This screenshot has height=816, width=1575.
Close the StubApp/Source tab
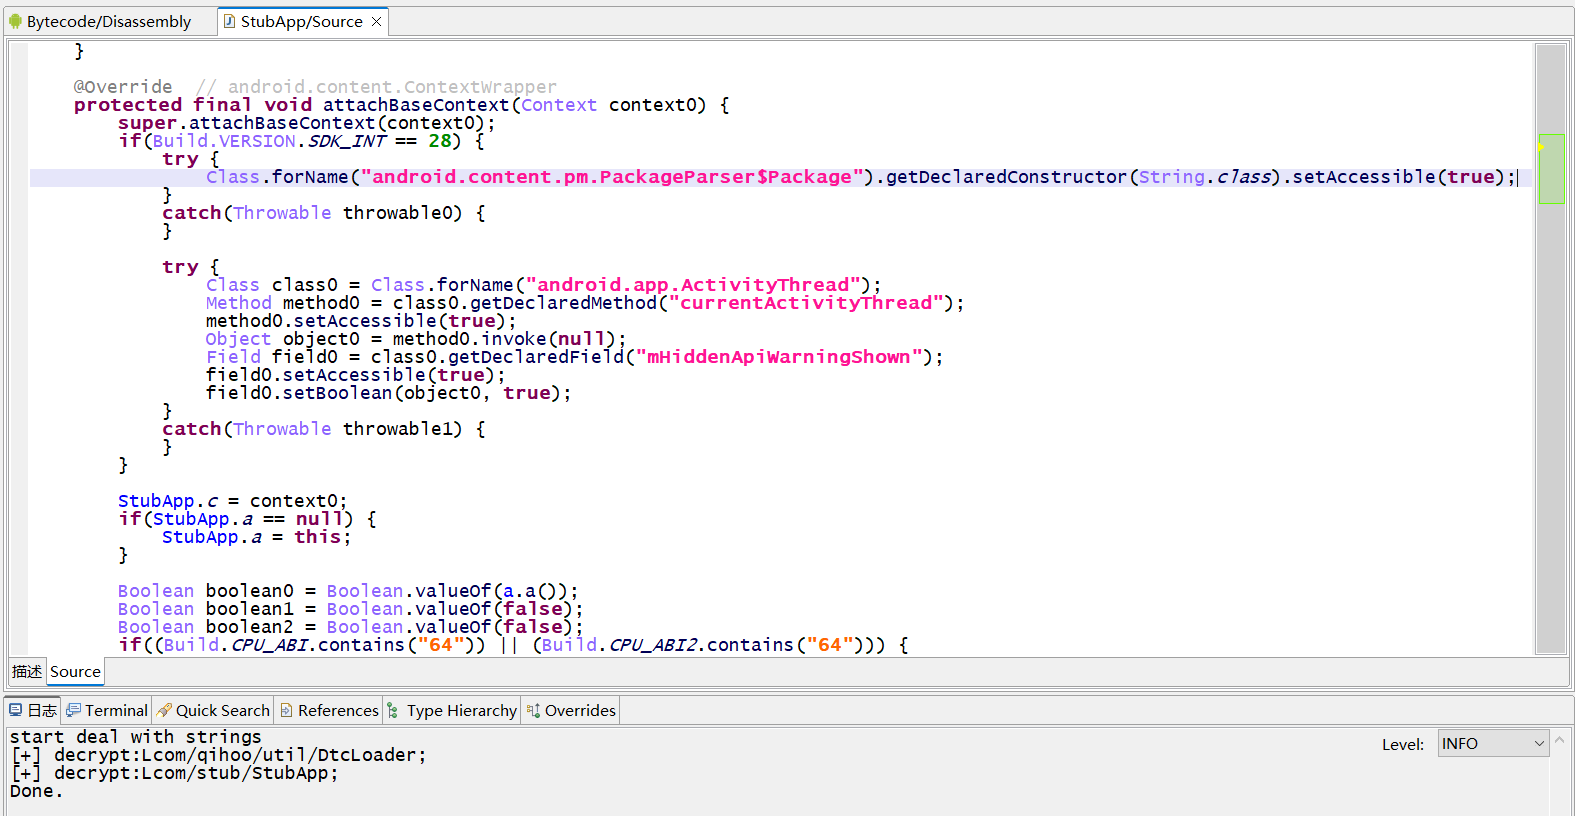click(x=377, y=22)
